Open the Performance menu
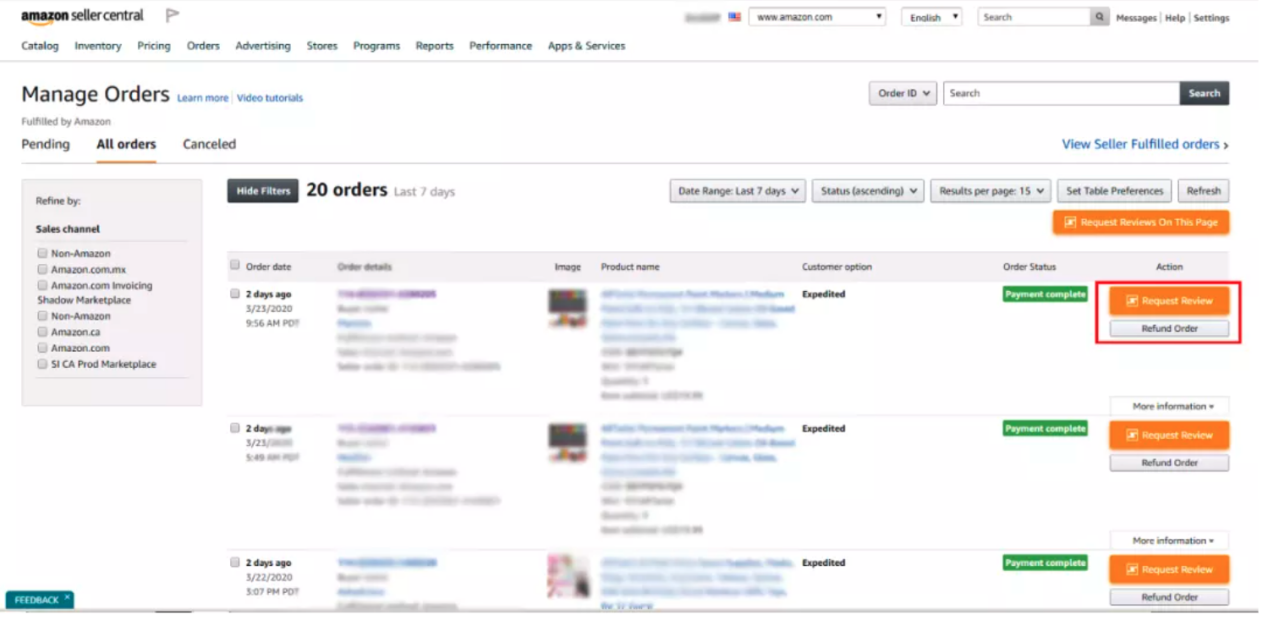 pos(500,46)
